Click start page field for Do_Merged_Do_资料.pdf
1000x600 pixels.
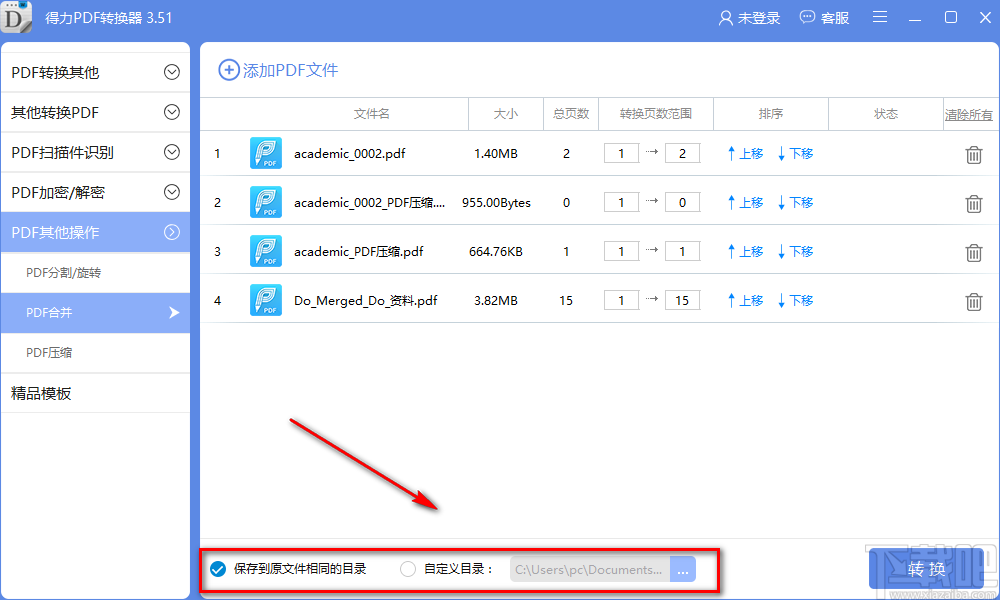(x=621, y=300)
